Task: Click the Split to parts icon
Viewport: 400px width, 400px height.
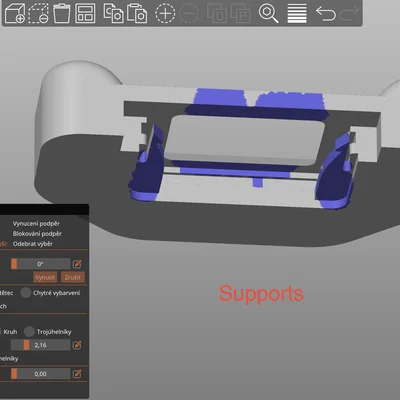Action: click(241, 13)
